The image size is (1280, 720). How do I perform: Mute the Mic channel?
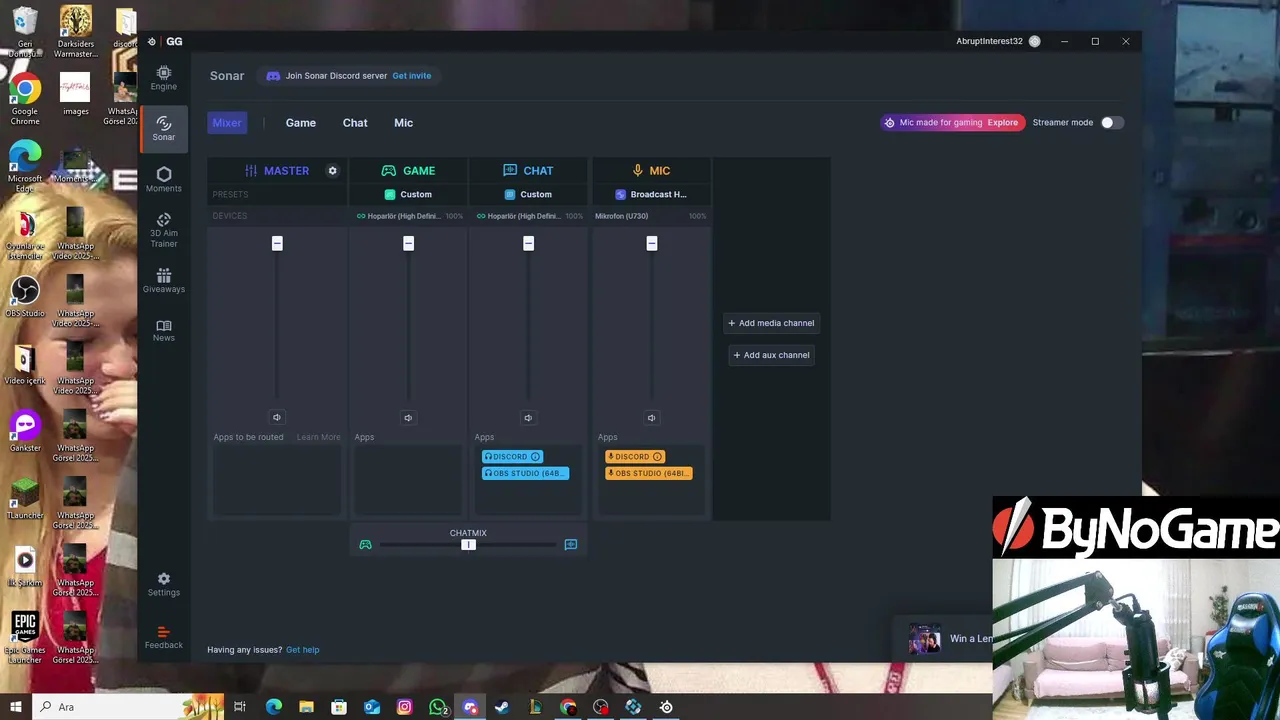pyautogui.click(x=651, y=418)
